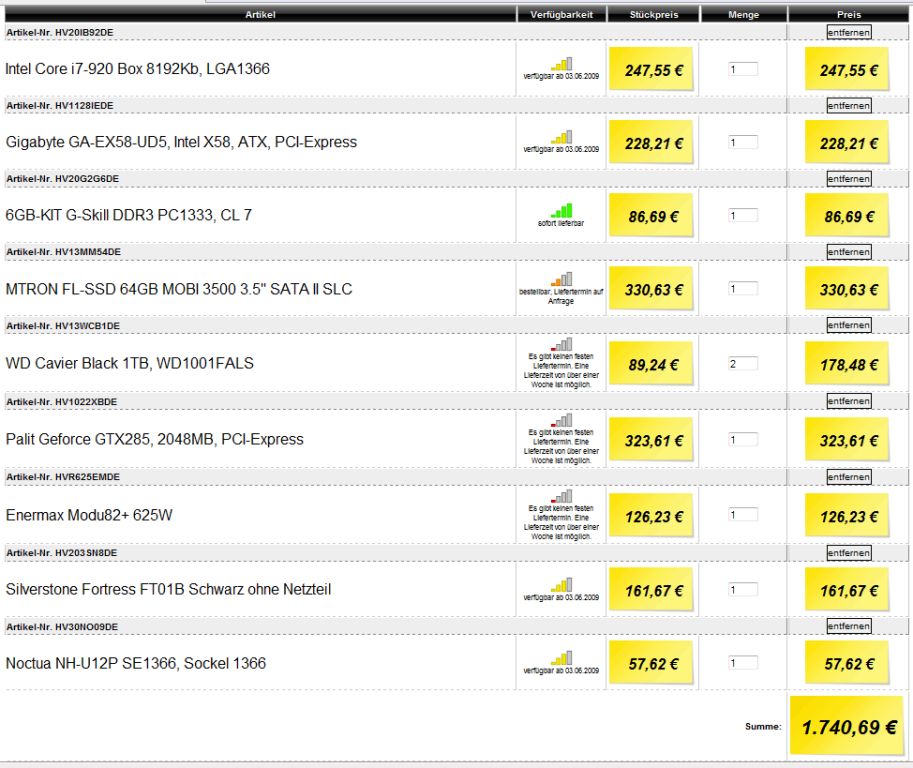Open Gigabyte GA-EX58-UD5 product name
913x768 pixels.
click(181, 142)
